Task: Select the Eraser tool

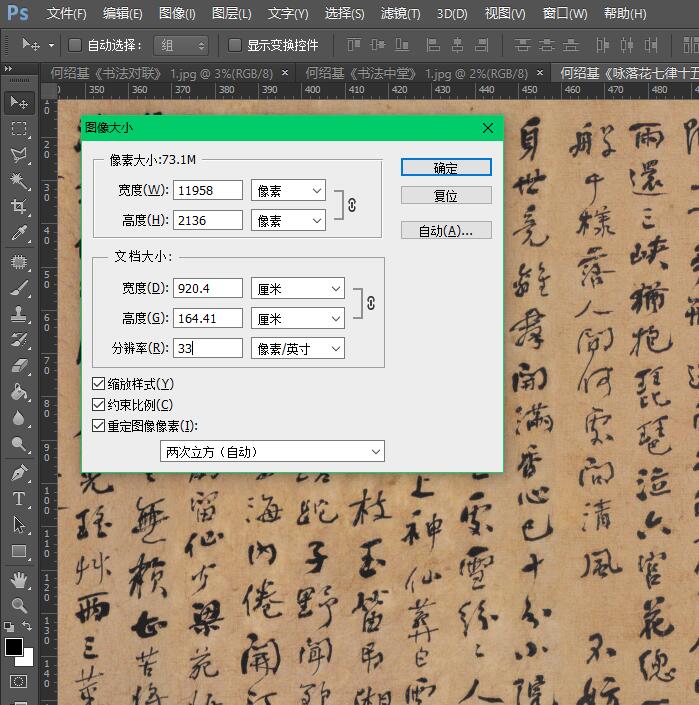Action: [19, 366]
